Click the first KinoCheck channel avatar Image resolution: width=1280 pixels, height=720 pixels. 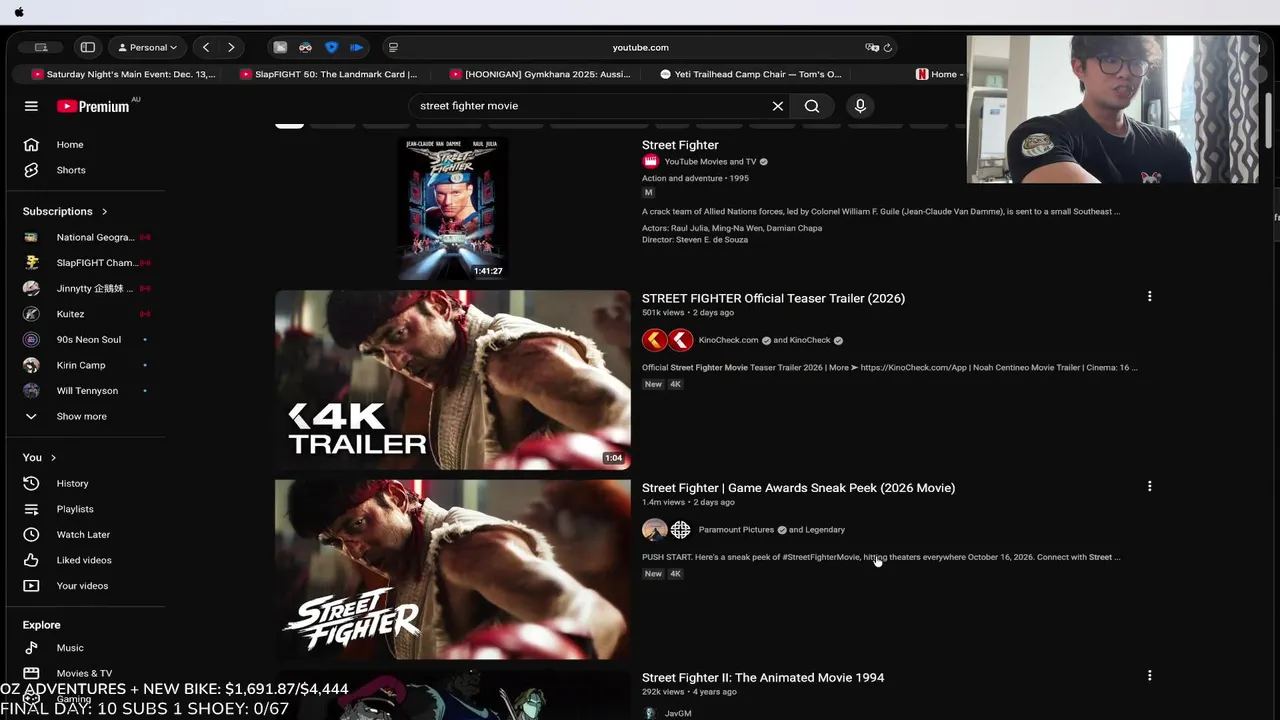point(655,340)
